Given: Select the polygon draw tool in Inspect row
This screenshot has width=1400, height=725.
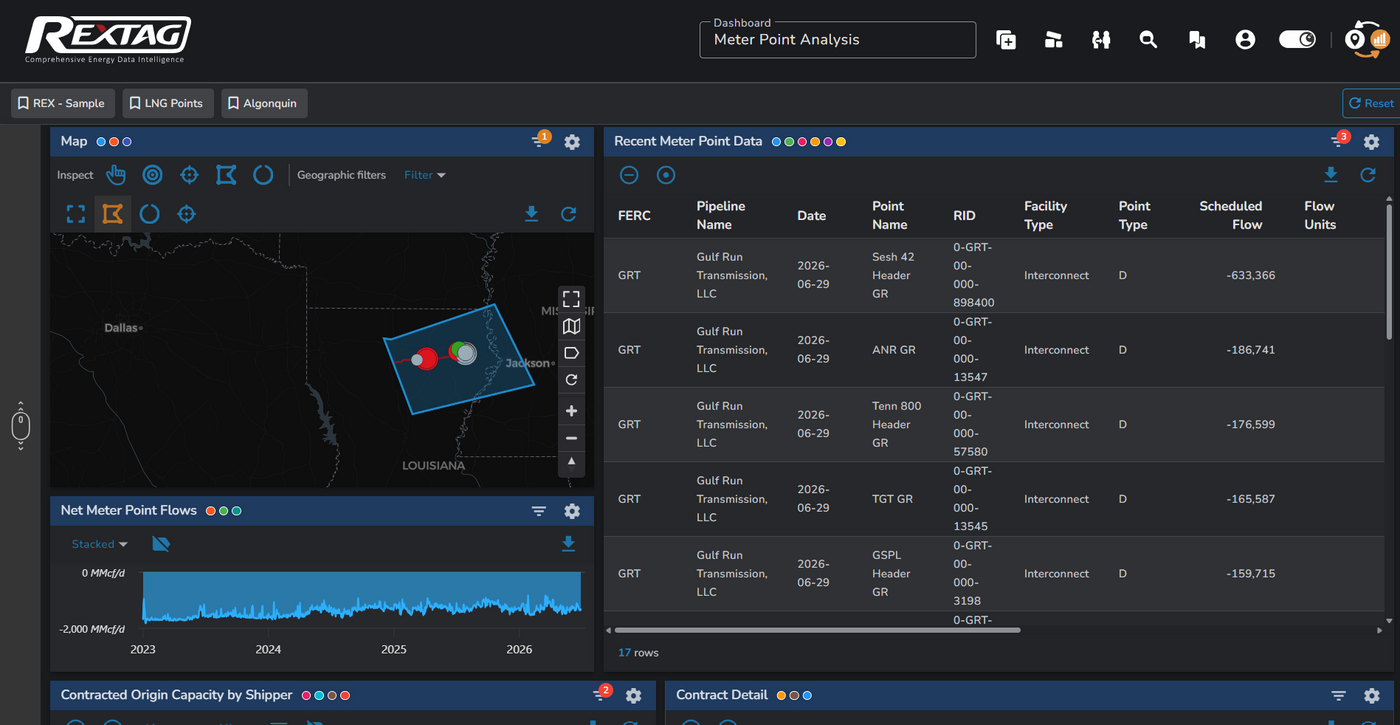Looking at the screenshot, I should pos(226,175).
